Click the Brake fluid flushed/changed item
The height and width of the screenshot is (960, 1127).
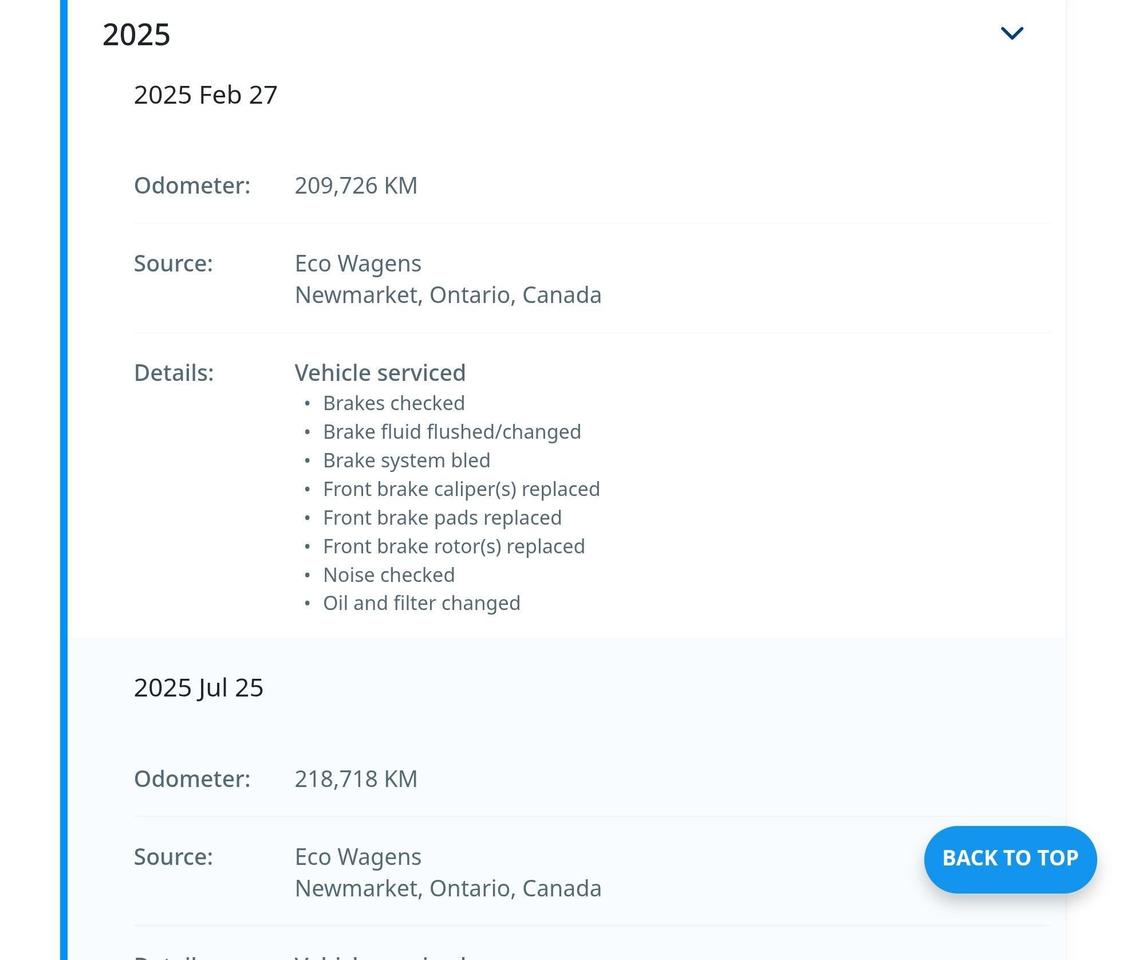(452, 432)
